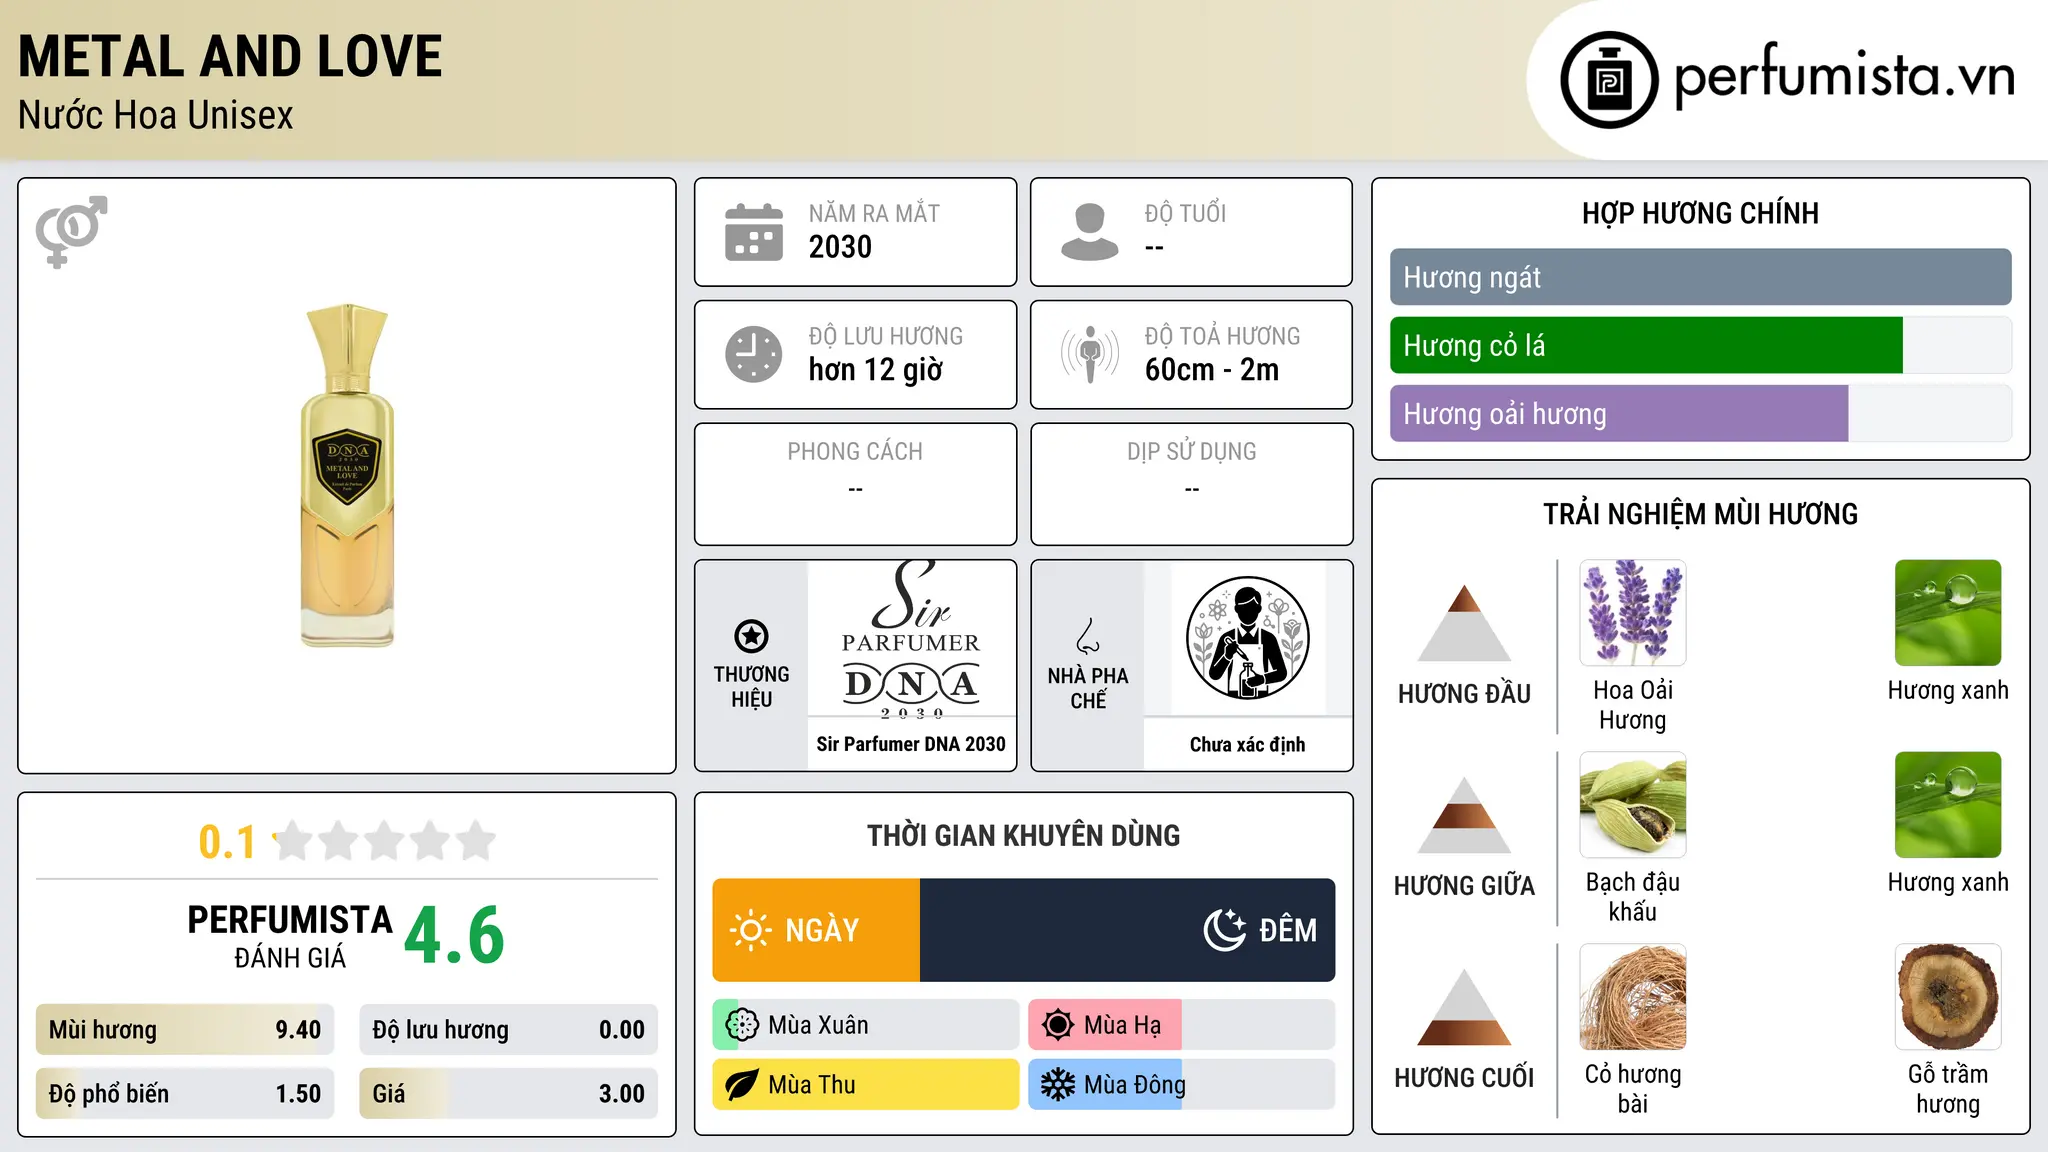Open the Sir Parfumer DNA 2030 brand logo
Viewport: 2048px width, 1152px height.
(911, 639)
